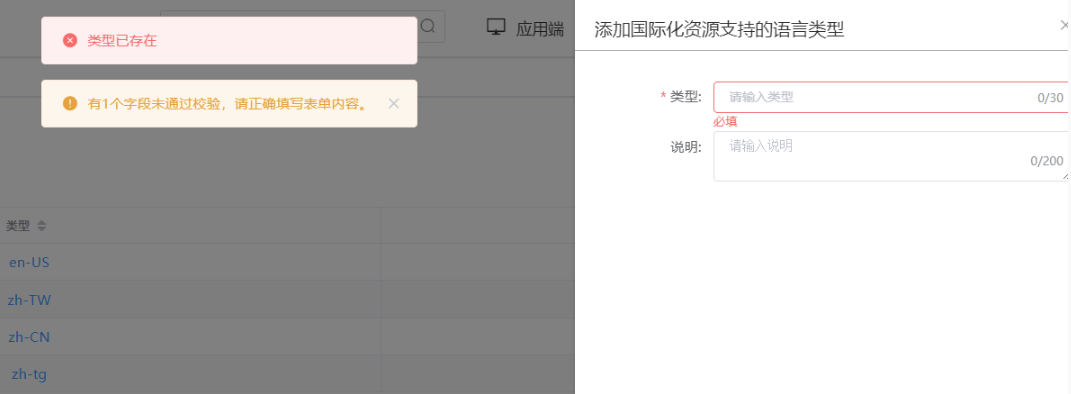Open the en-US language type link
This screenshot has width=1071, height=394.
point(29,262)
